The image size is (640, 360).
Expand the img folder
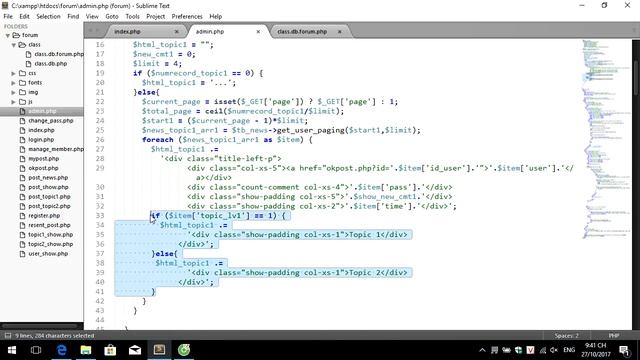point(13,92)
